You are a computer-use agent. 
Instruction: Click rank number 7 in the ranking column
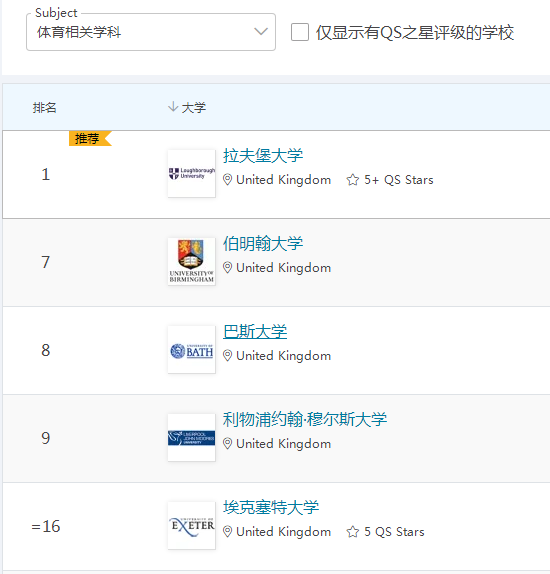[x=45, y=262]
